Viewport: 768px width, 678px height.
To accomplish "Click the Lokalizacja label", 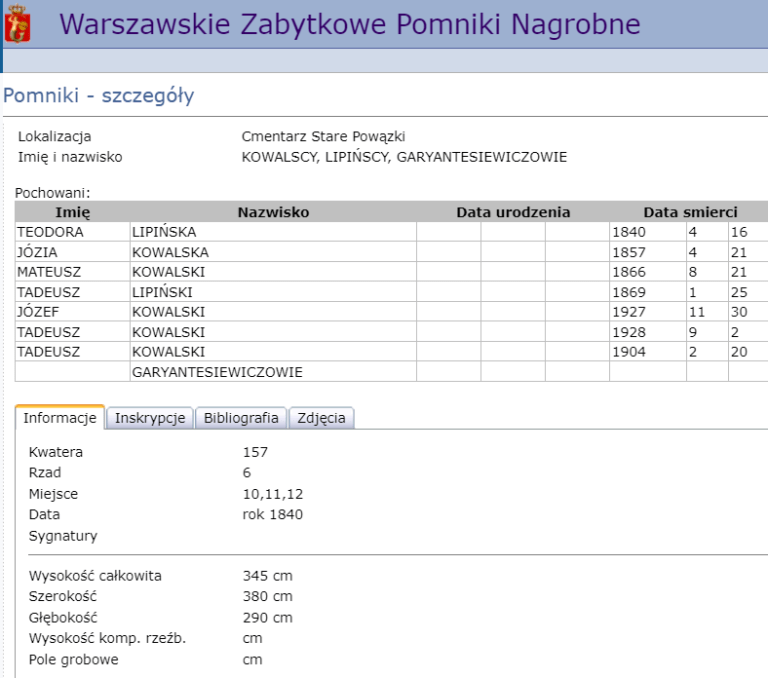I will point(54,136).
